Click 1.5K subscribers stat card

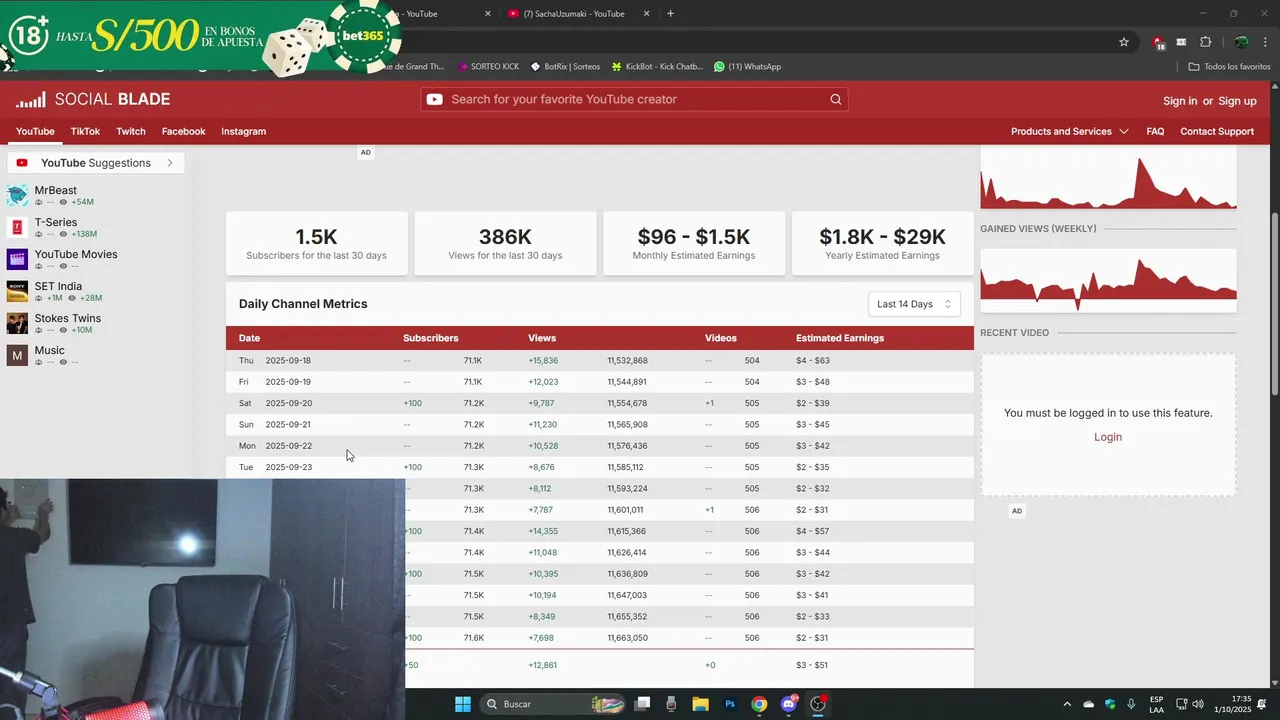click(316, 243)
